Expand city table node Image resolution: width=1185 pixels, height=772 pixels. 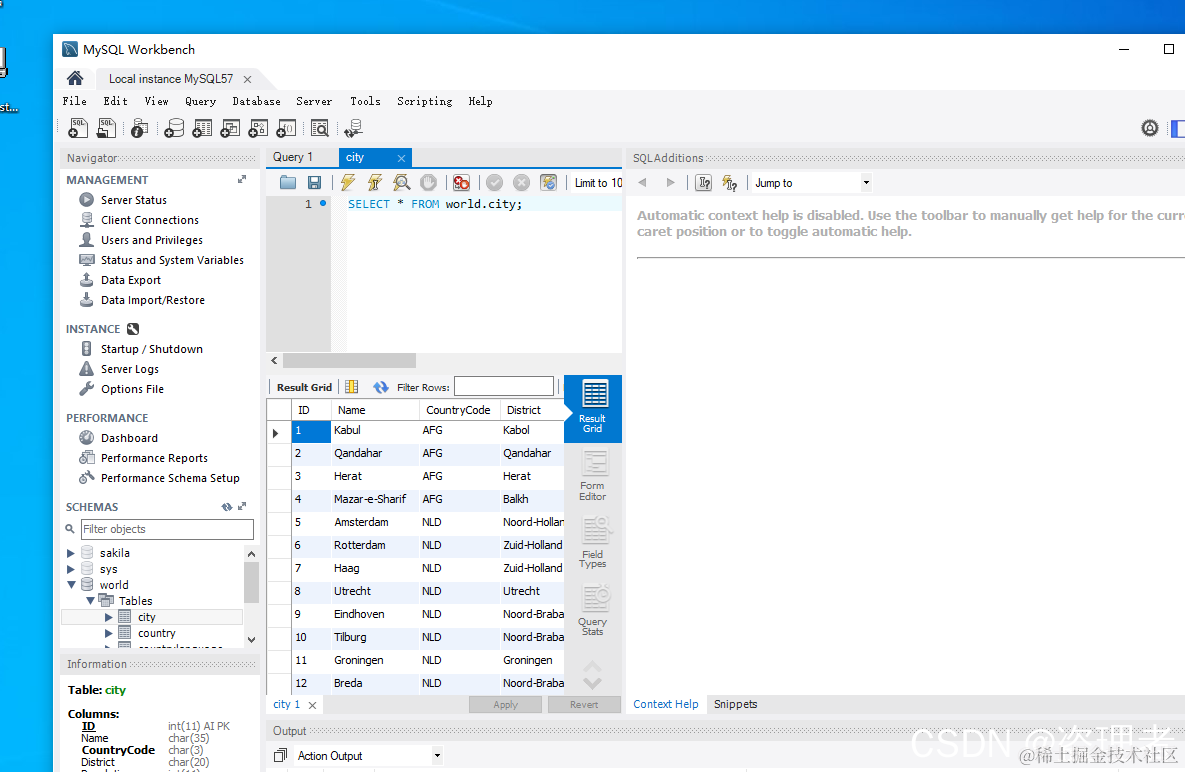click(108, 617)
